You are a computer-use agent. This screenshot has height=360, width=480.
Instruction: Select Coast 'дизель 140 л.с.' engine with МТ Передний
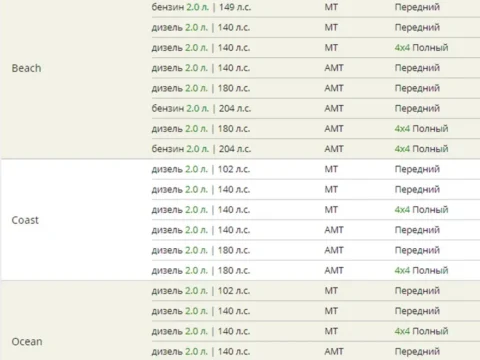point(201,190)
